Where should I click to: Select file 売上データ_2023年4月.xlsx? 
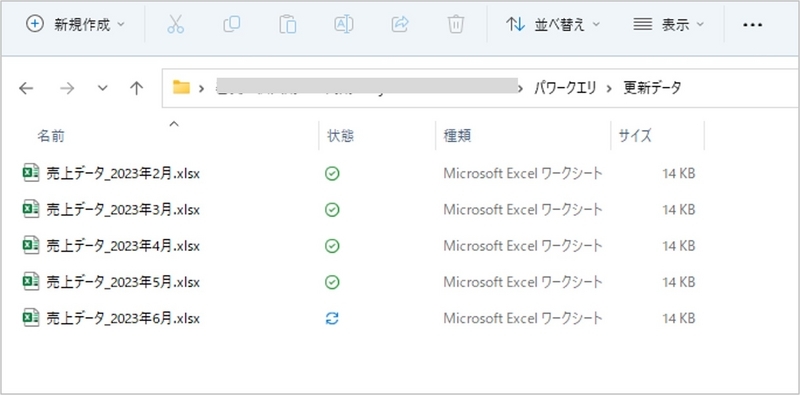(123, 246)
